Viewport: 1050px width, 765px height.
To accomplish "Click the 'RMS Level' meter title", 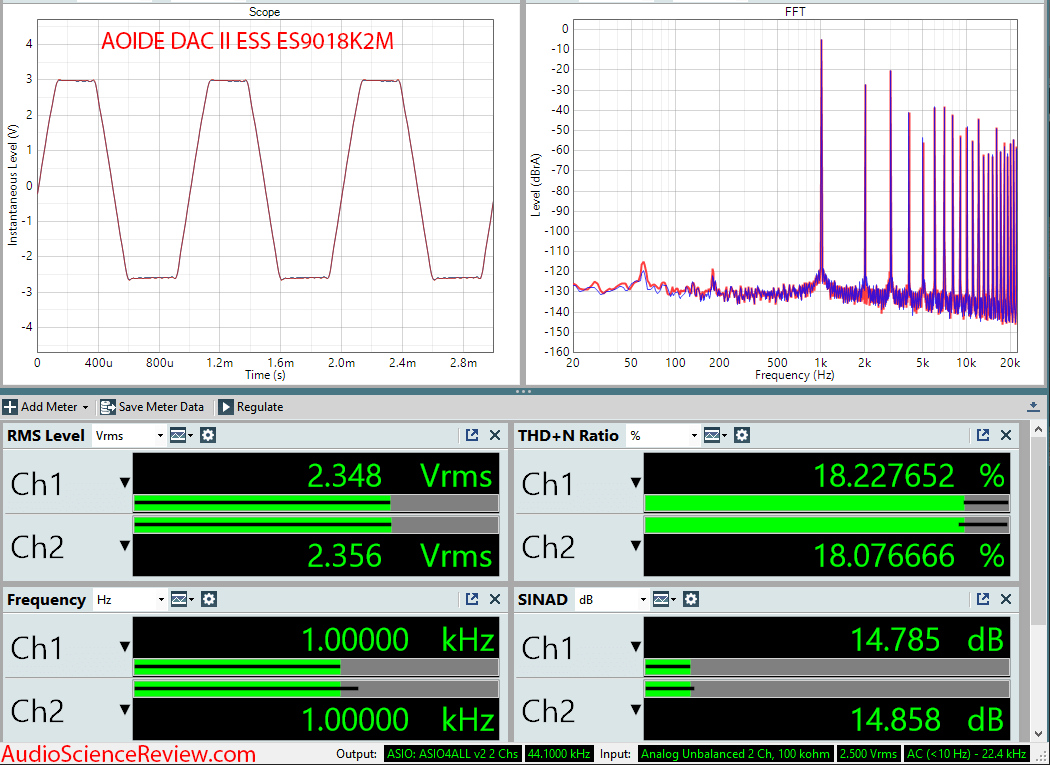I will point(46,435).
